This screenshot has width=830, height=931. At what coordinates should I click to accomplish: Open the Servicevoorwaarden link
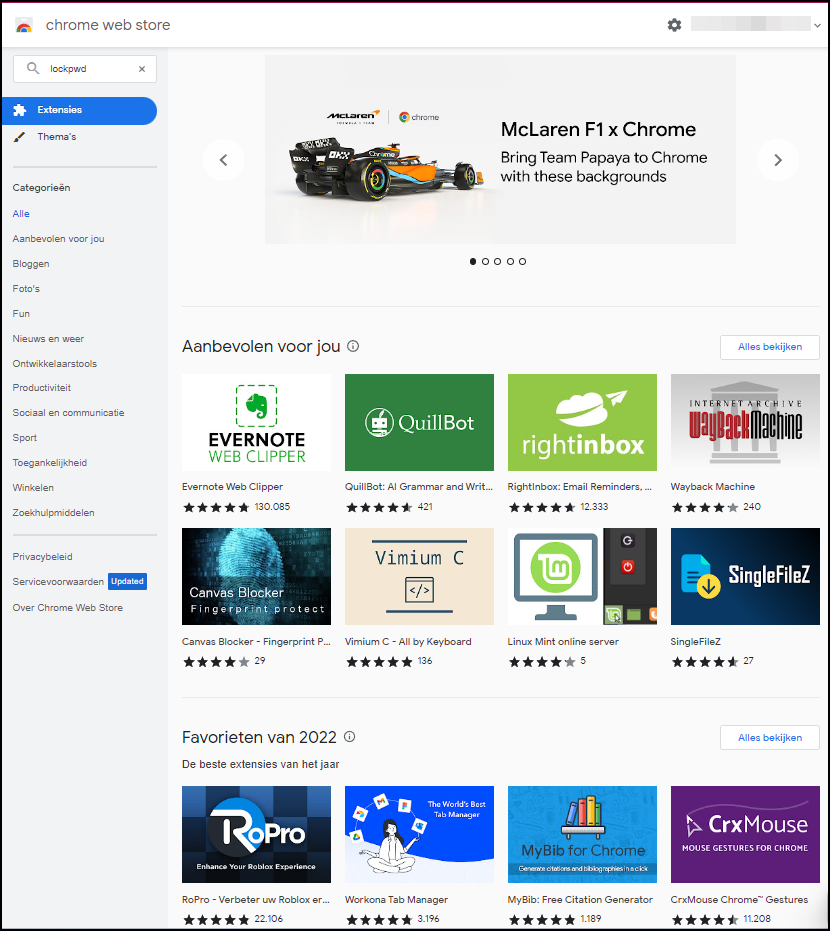[x=58, y=582]
